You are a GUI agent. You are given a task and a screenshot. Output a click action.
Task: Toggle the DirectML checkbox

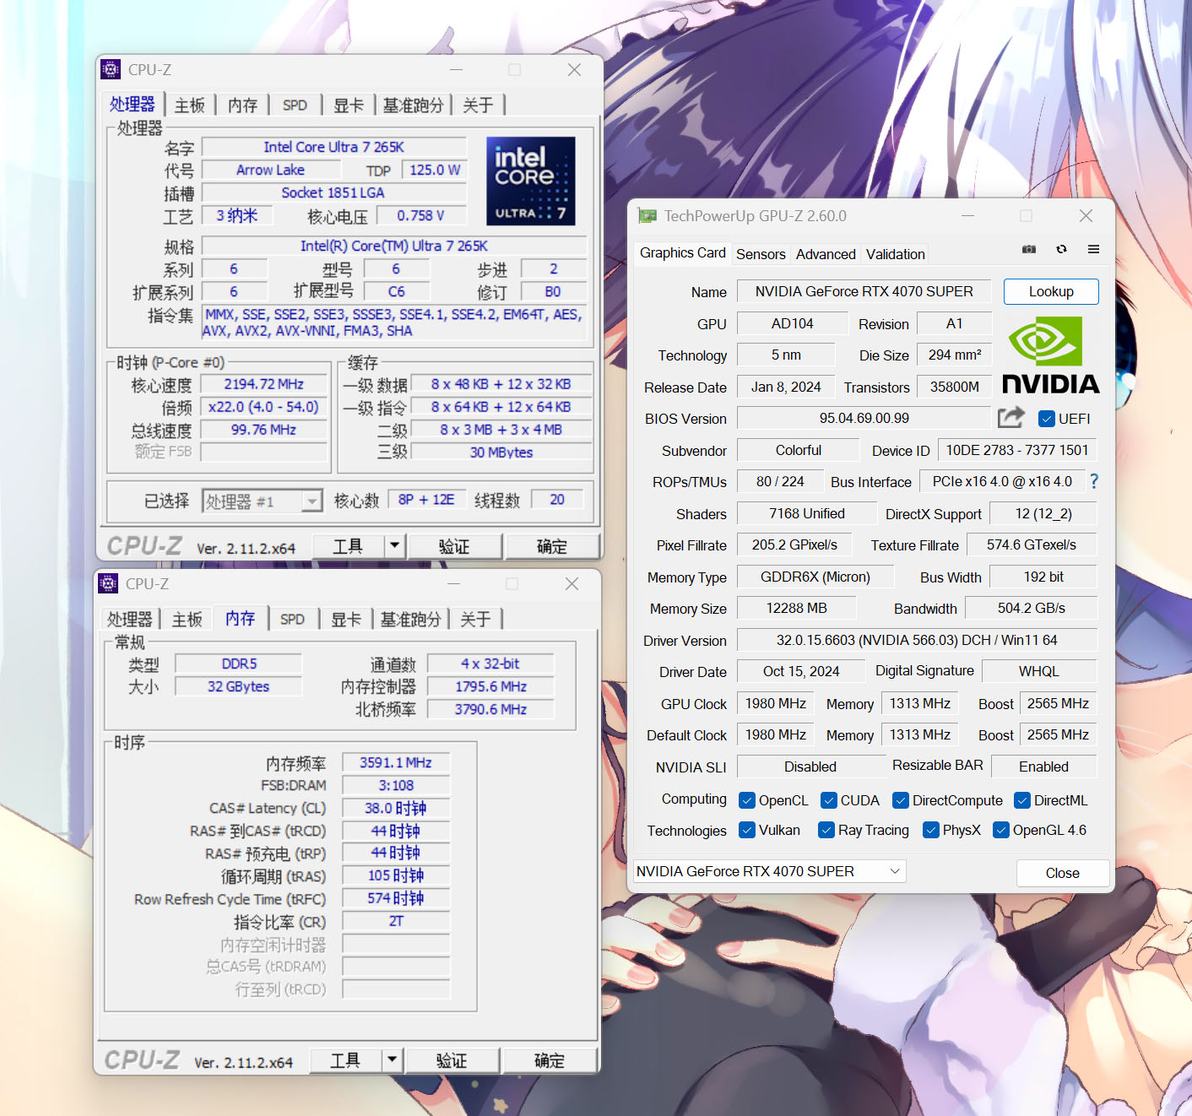pos(1022,801)
